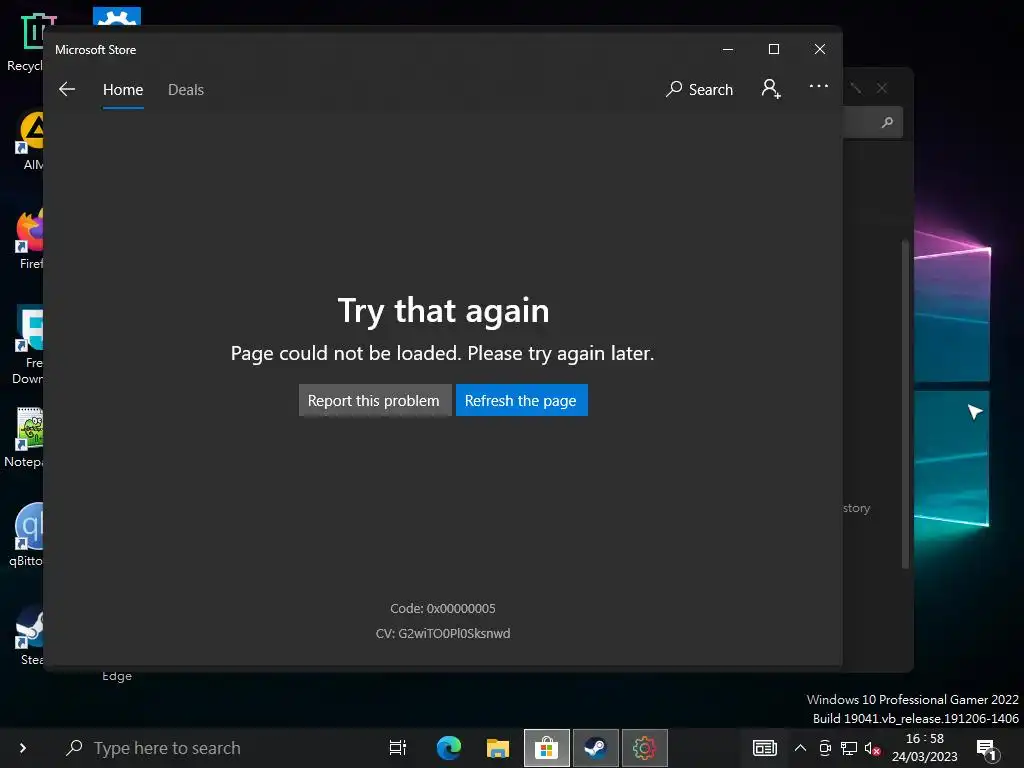Image resolution: width=1024 pixels, height=768 pixels.
Task: Expand the hidden system tray icons
Action: [800, 748]
